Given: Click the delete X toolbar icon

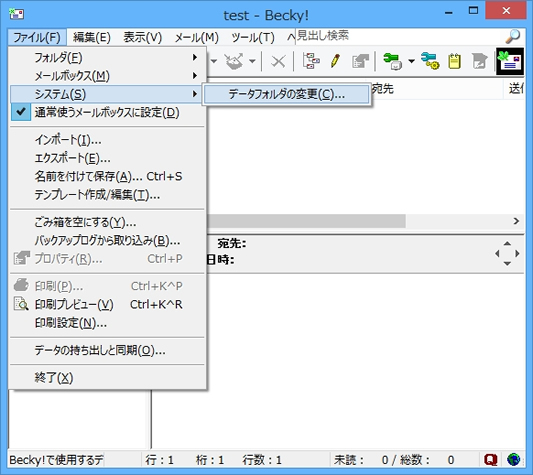Looking at the screenshot, I should click(x=278, y=62).
